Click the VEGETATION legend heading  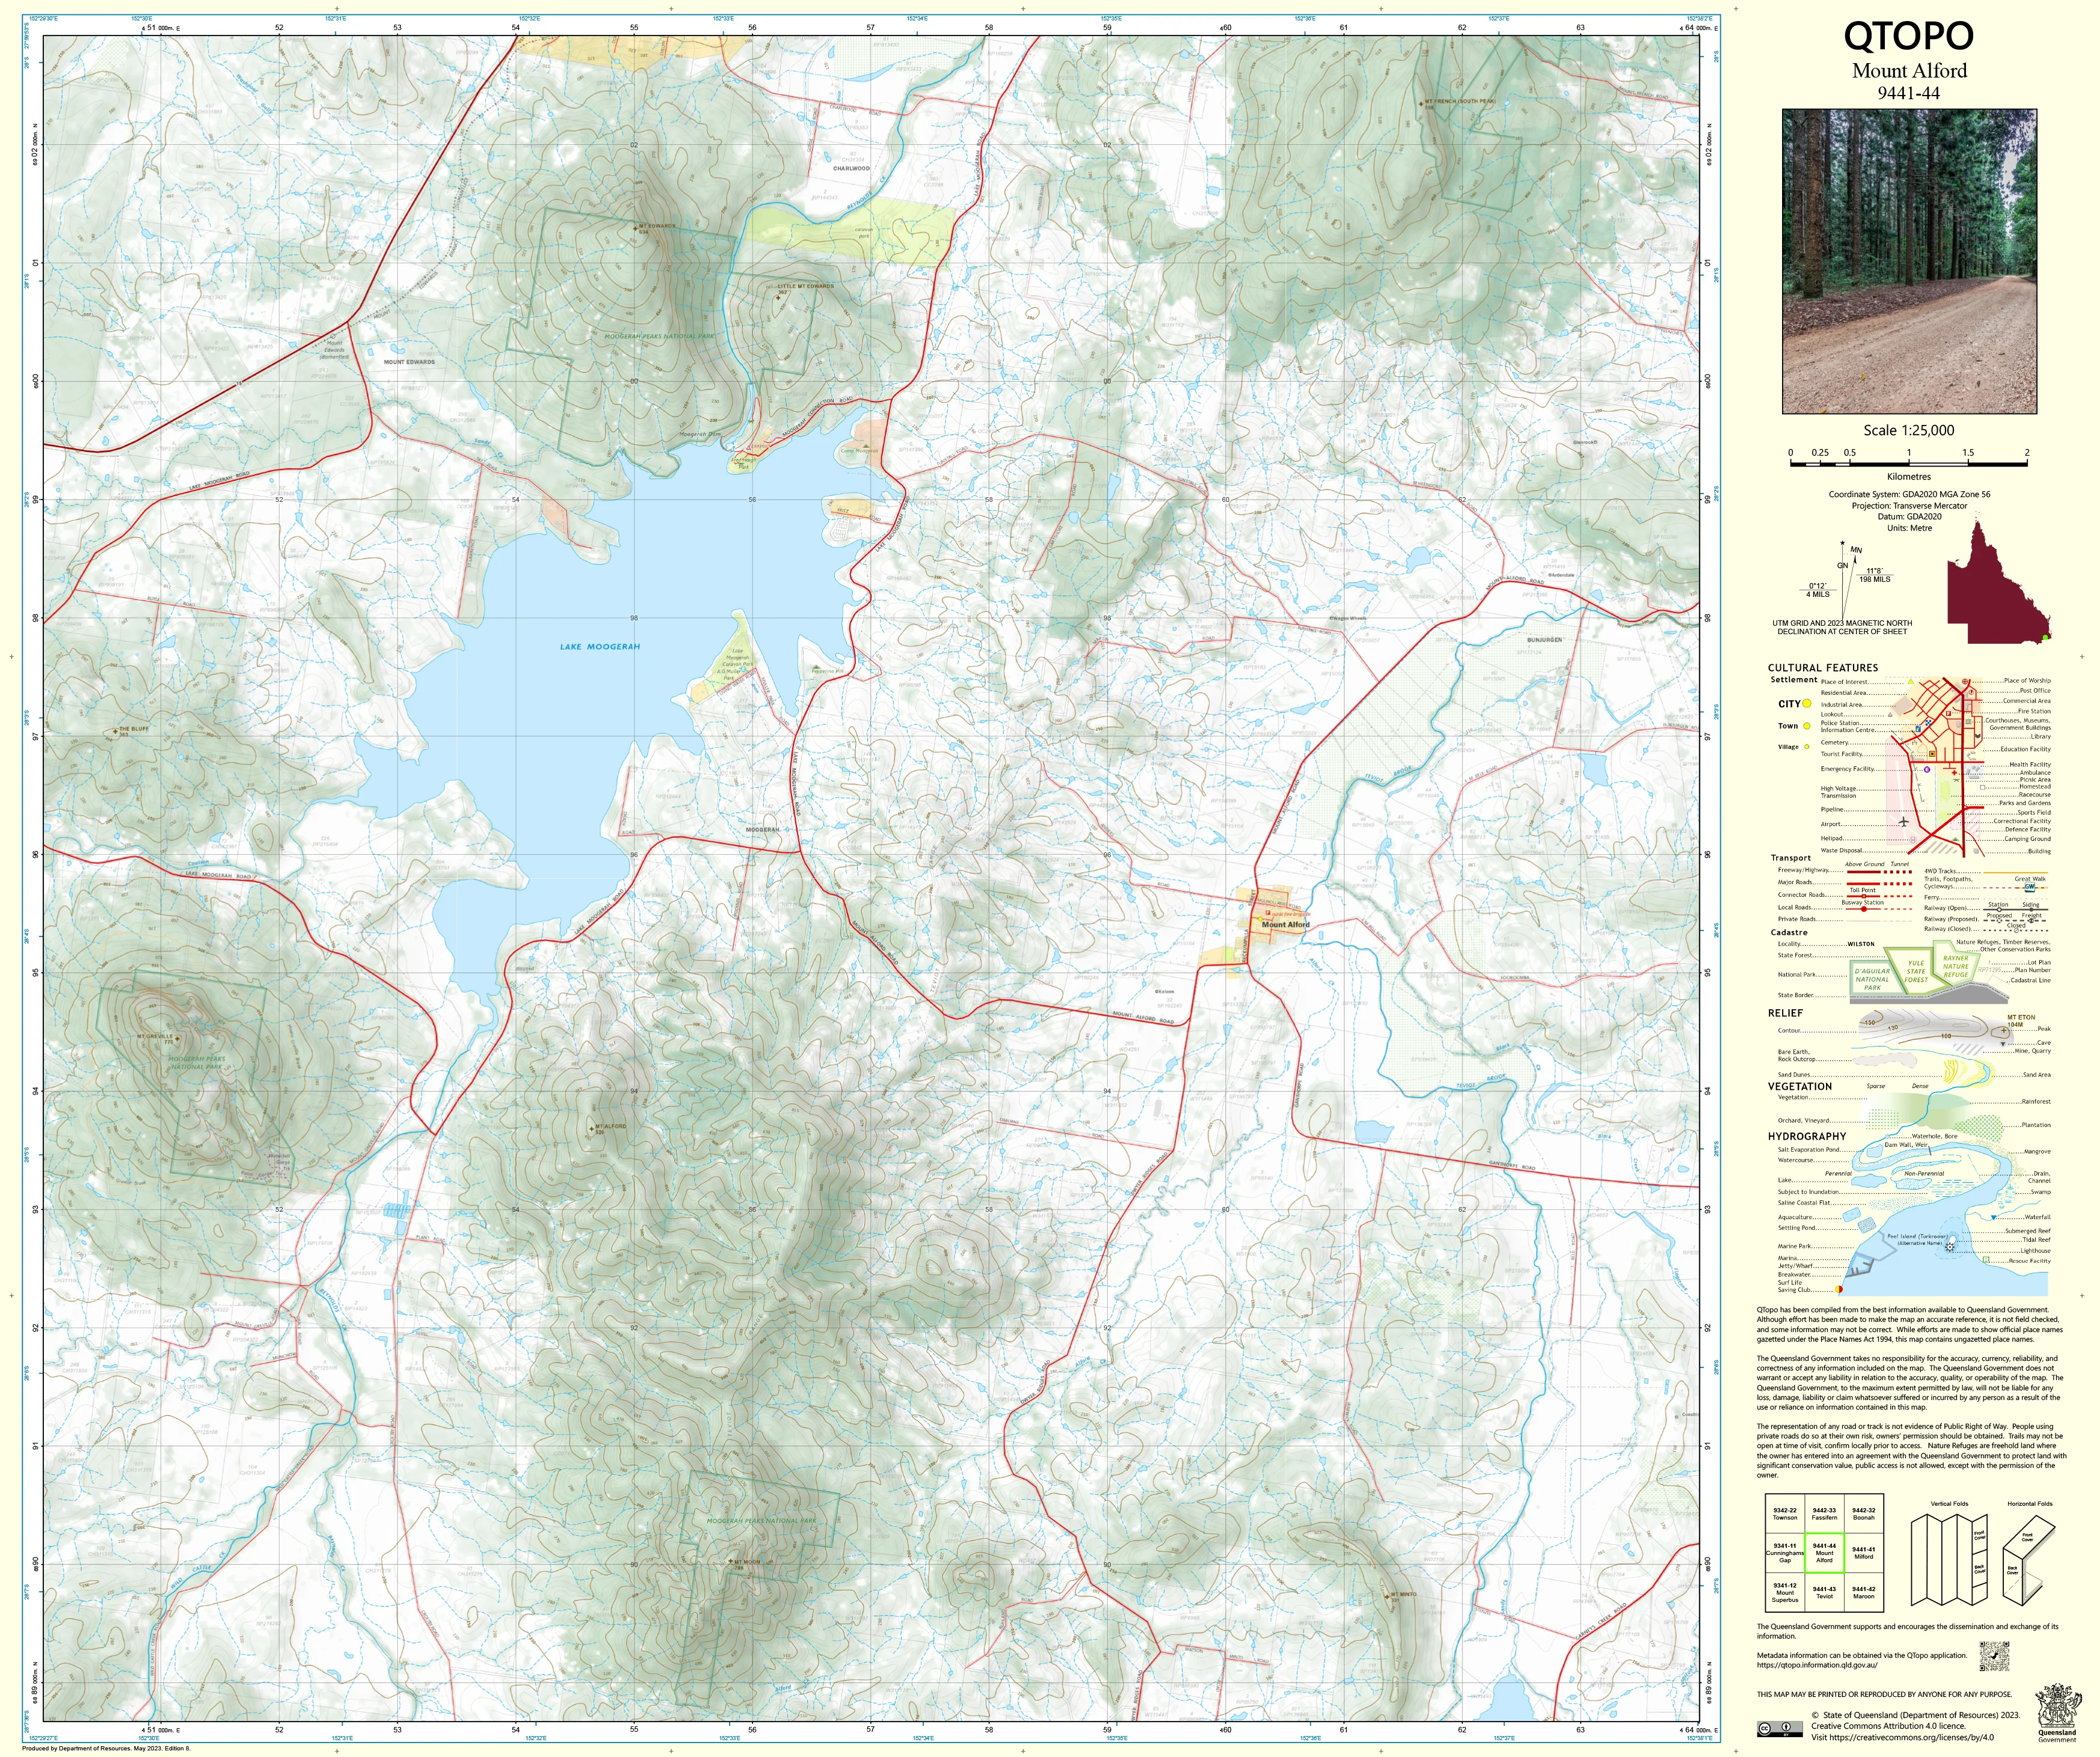pyautogui.click(x=1800, y=1086)
